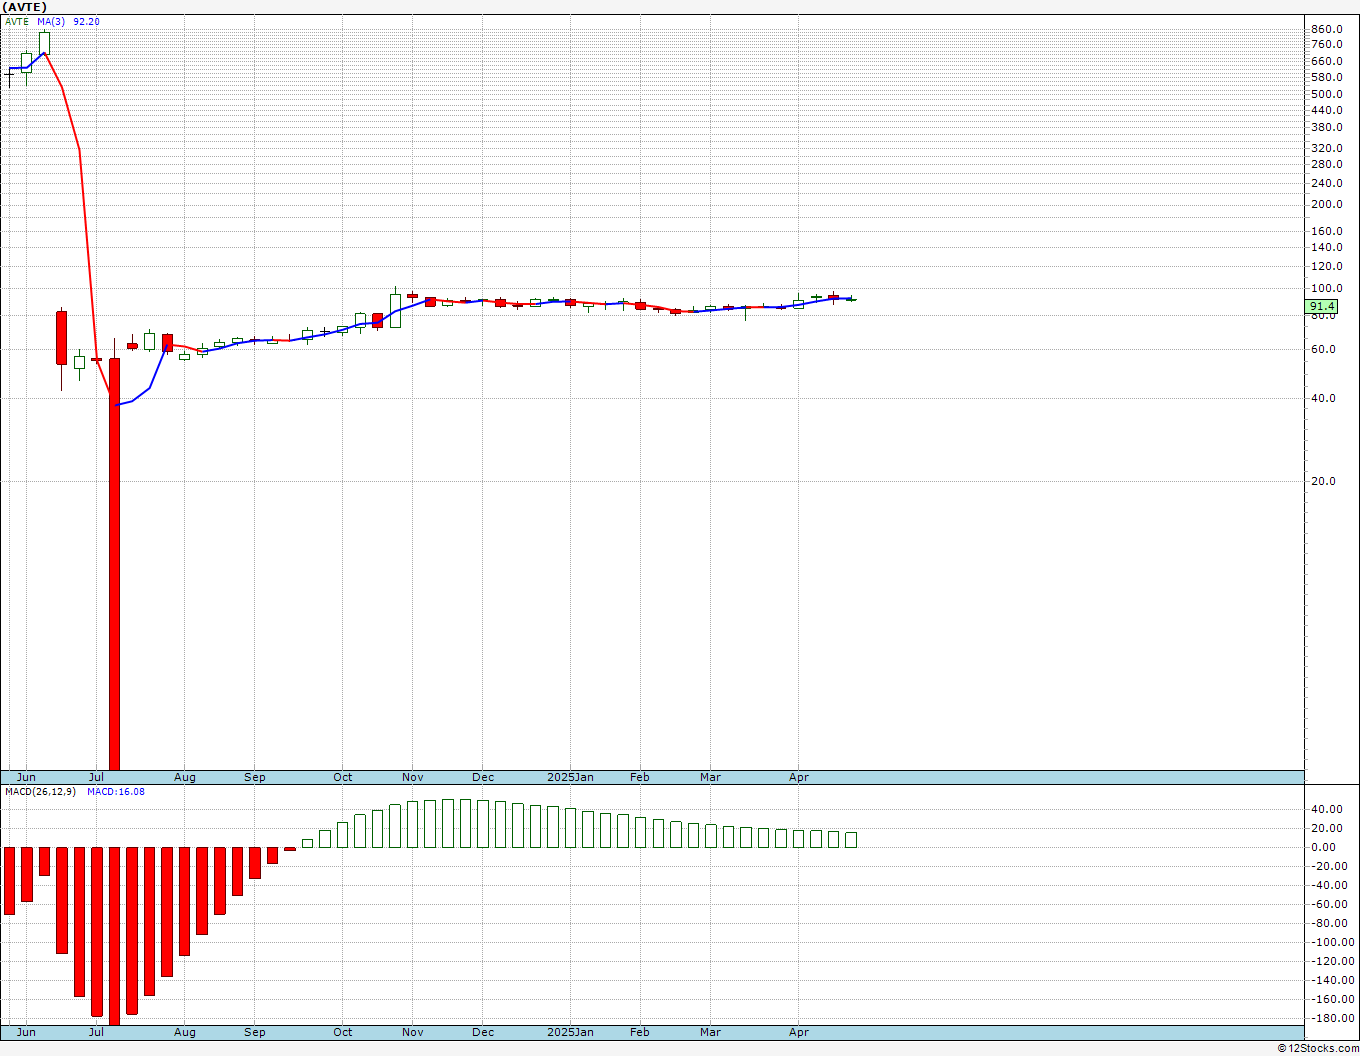The height and width of the screenshot is (1056, 1360).
Task: Select the 100.0 price axis label
Action: (x=1327, y=288)
